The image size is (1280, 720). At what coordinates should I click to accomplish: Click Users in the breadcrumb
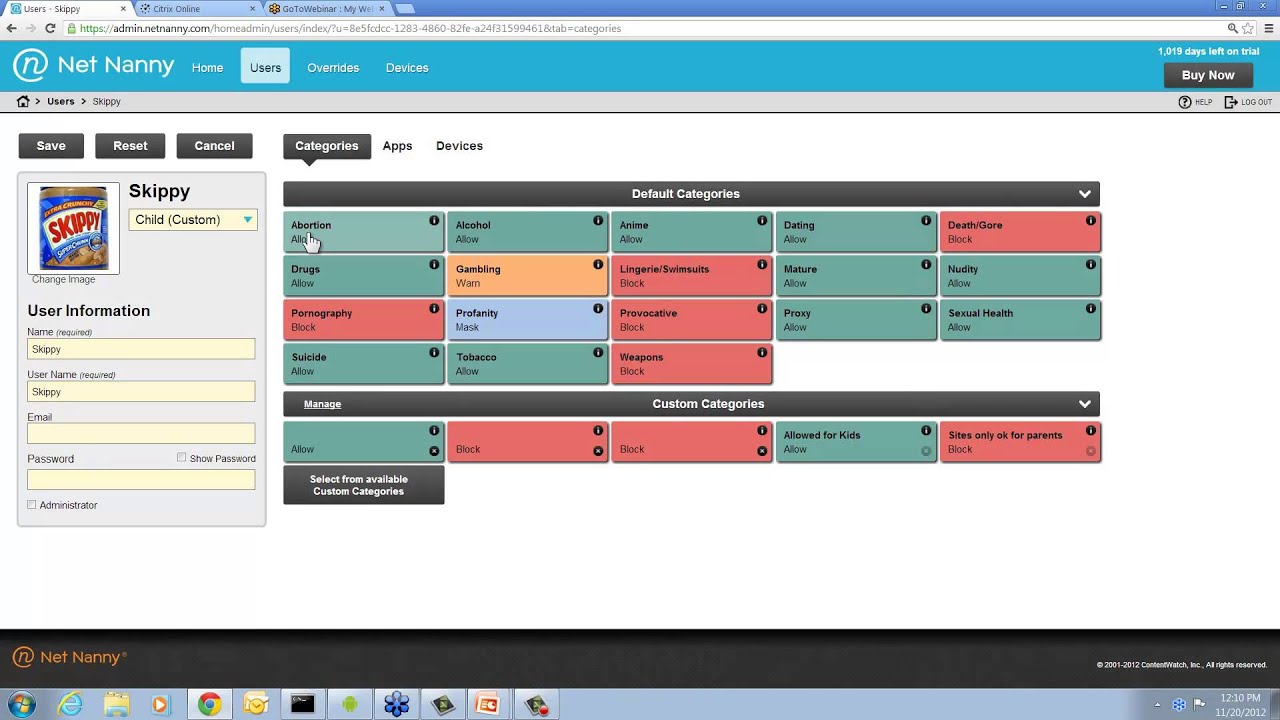(60, 101)
